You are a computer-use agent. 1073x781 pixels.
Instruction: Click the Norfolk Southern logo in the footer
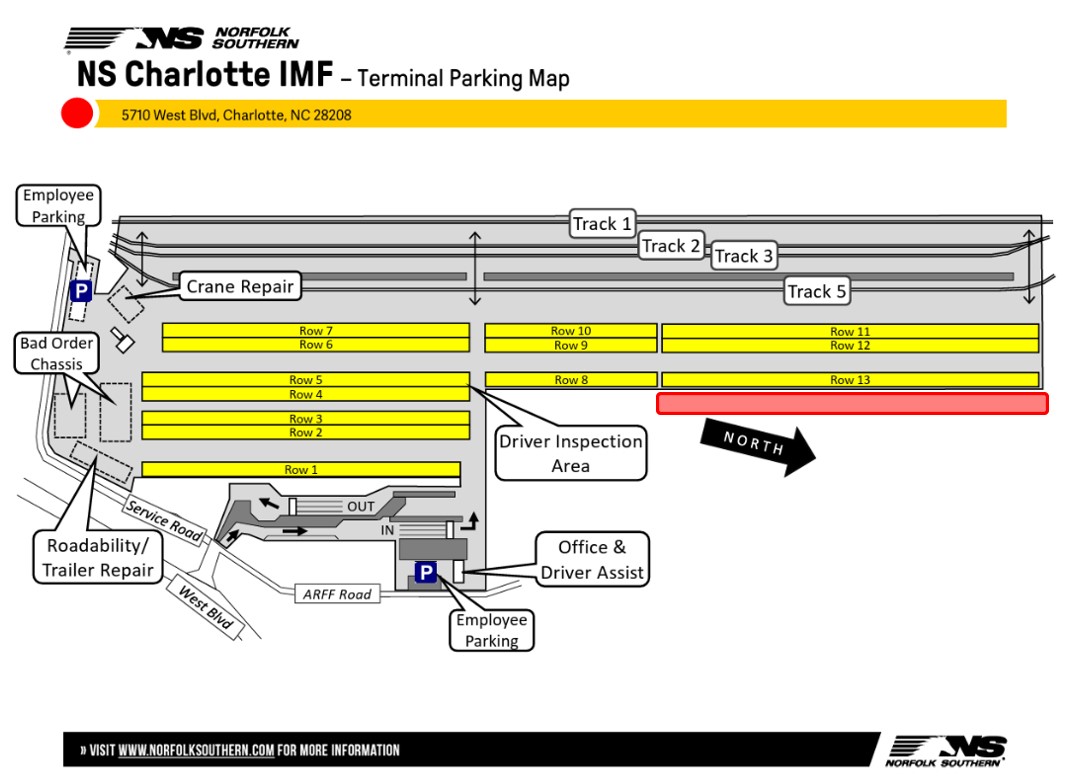(x=945, y=750)
